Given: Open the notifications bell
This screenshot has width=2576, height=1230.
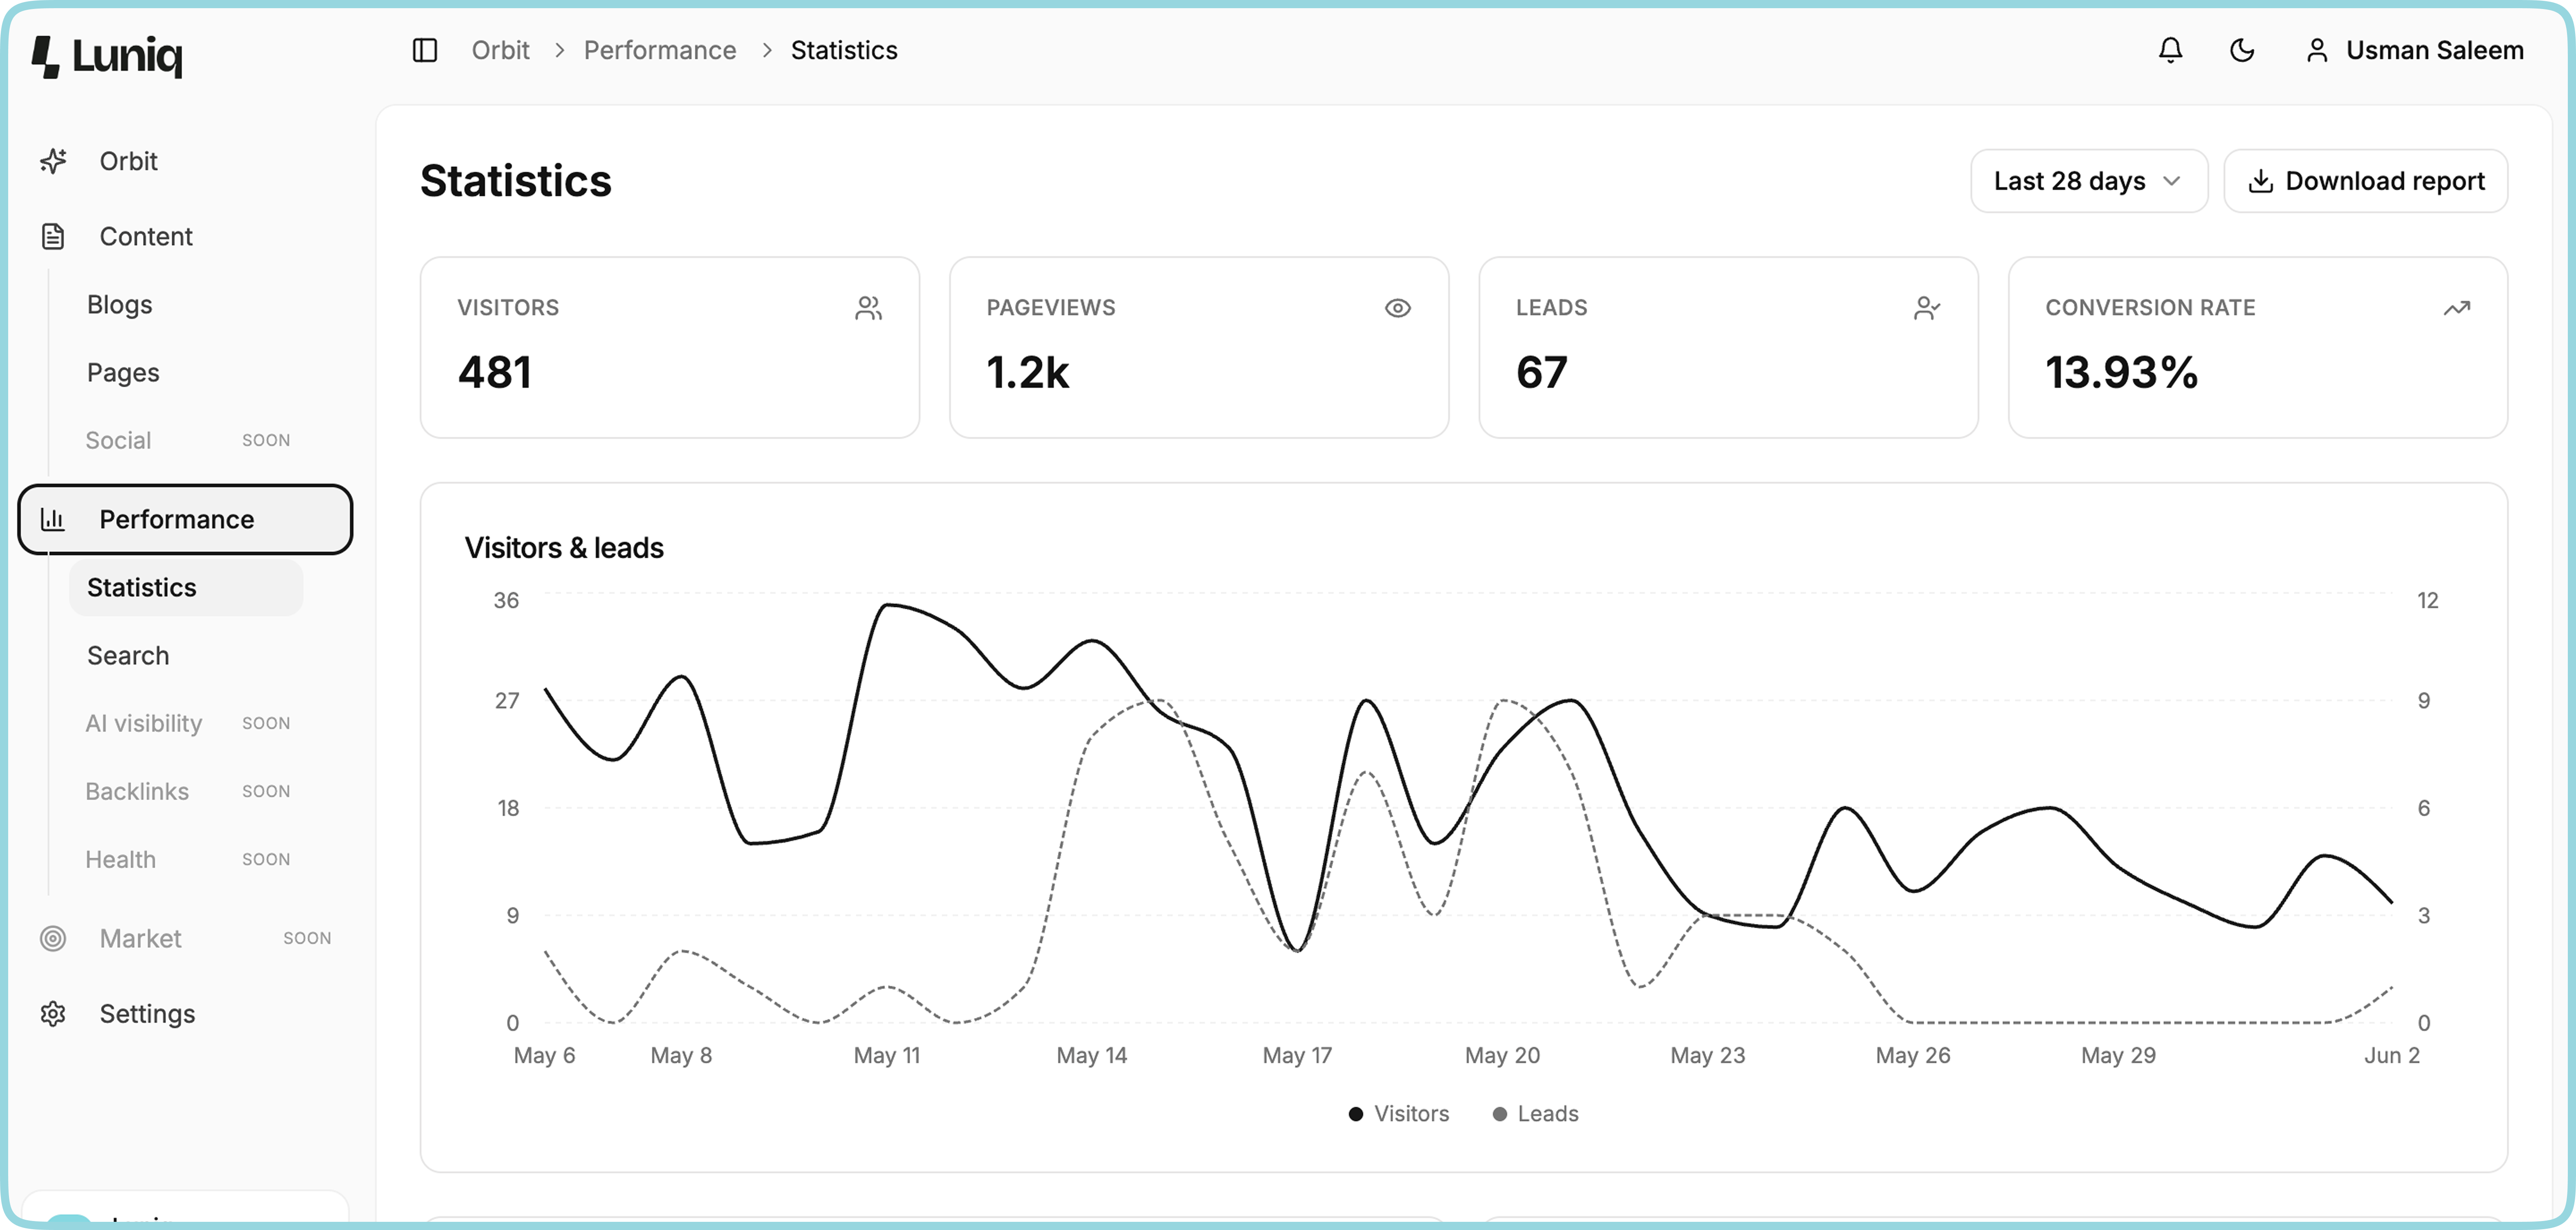Looking at the screenshot, I should (x=2170, y=50).
